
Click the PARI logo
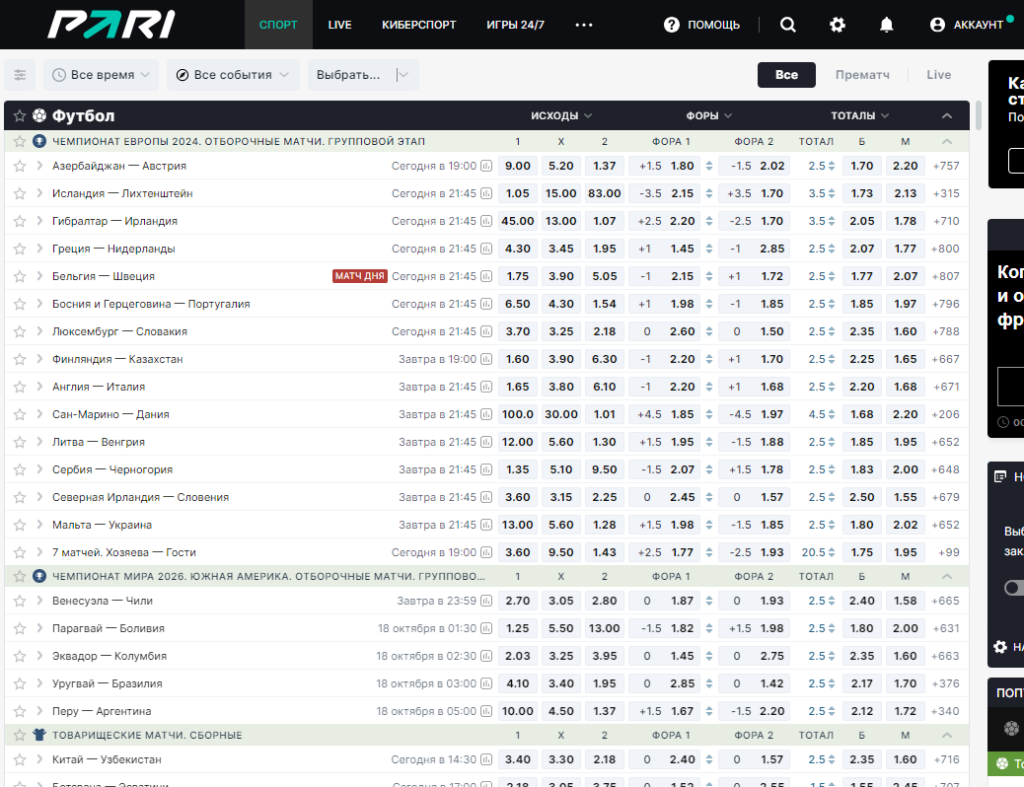pyautogui.click(x=112, y=25)
